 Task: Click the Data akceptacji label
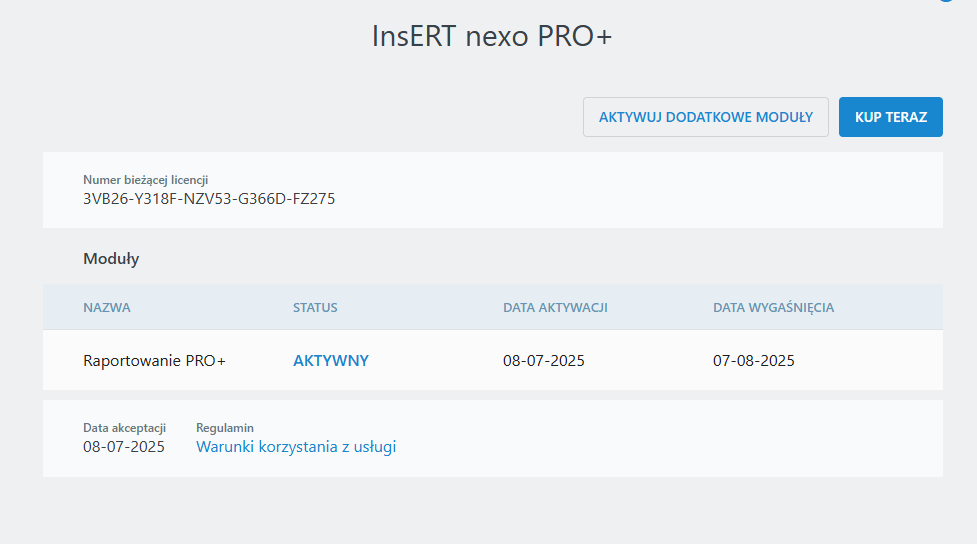(x=125, y=428)
